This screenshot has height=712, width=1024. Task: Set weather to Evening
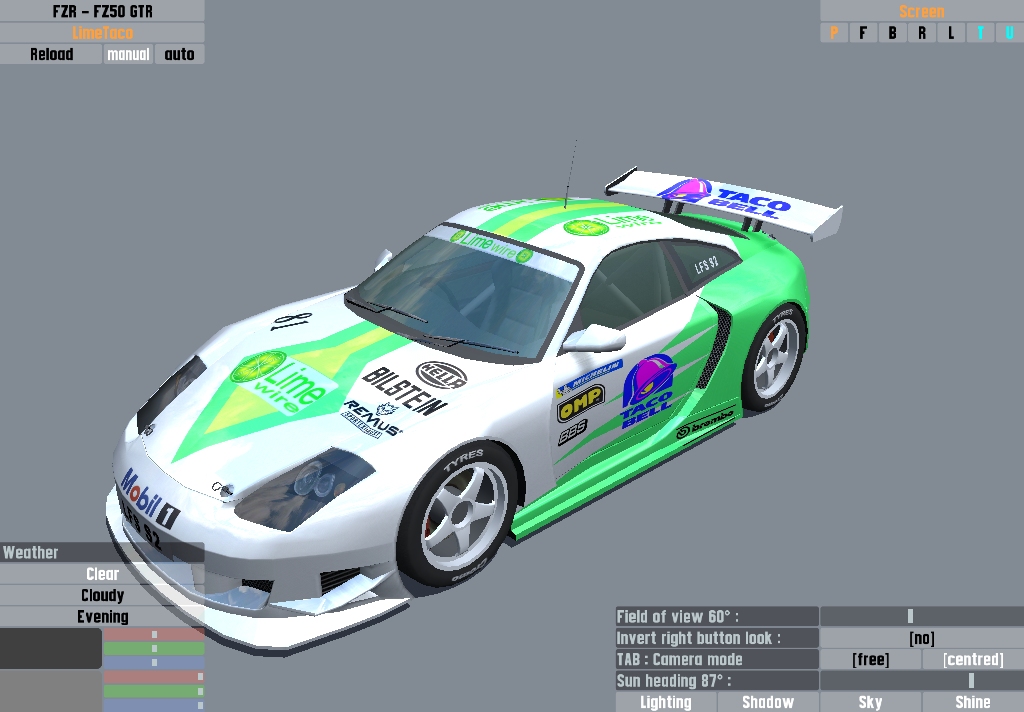coord(102,617)
